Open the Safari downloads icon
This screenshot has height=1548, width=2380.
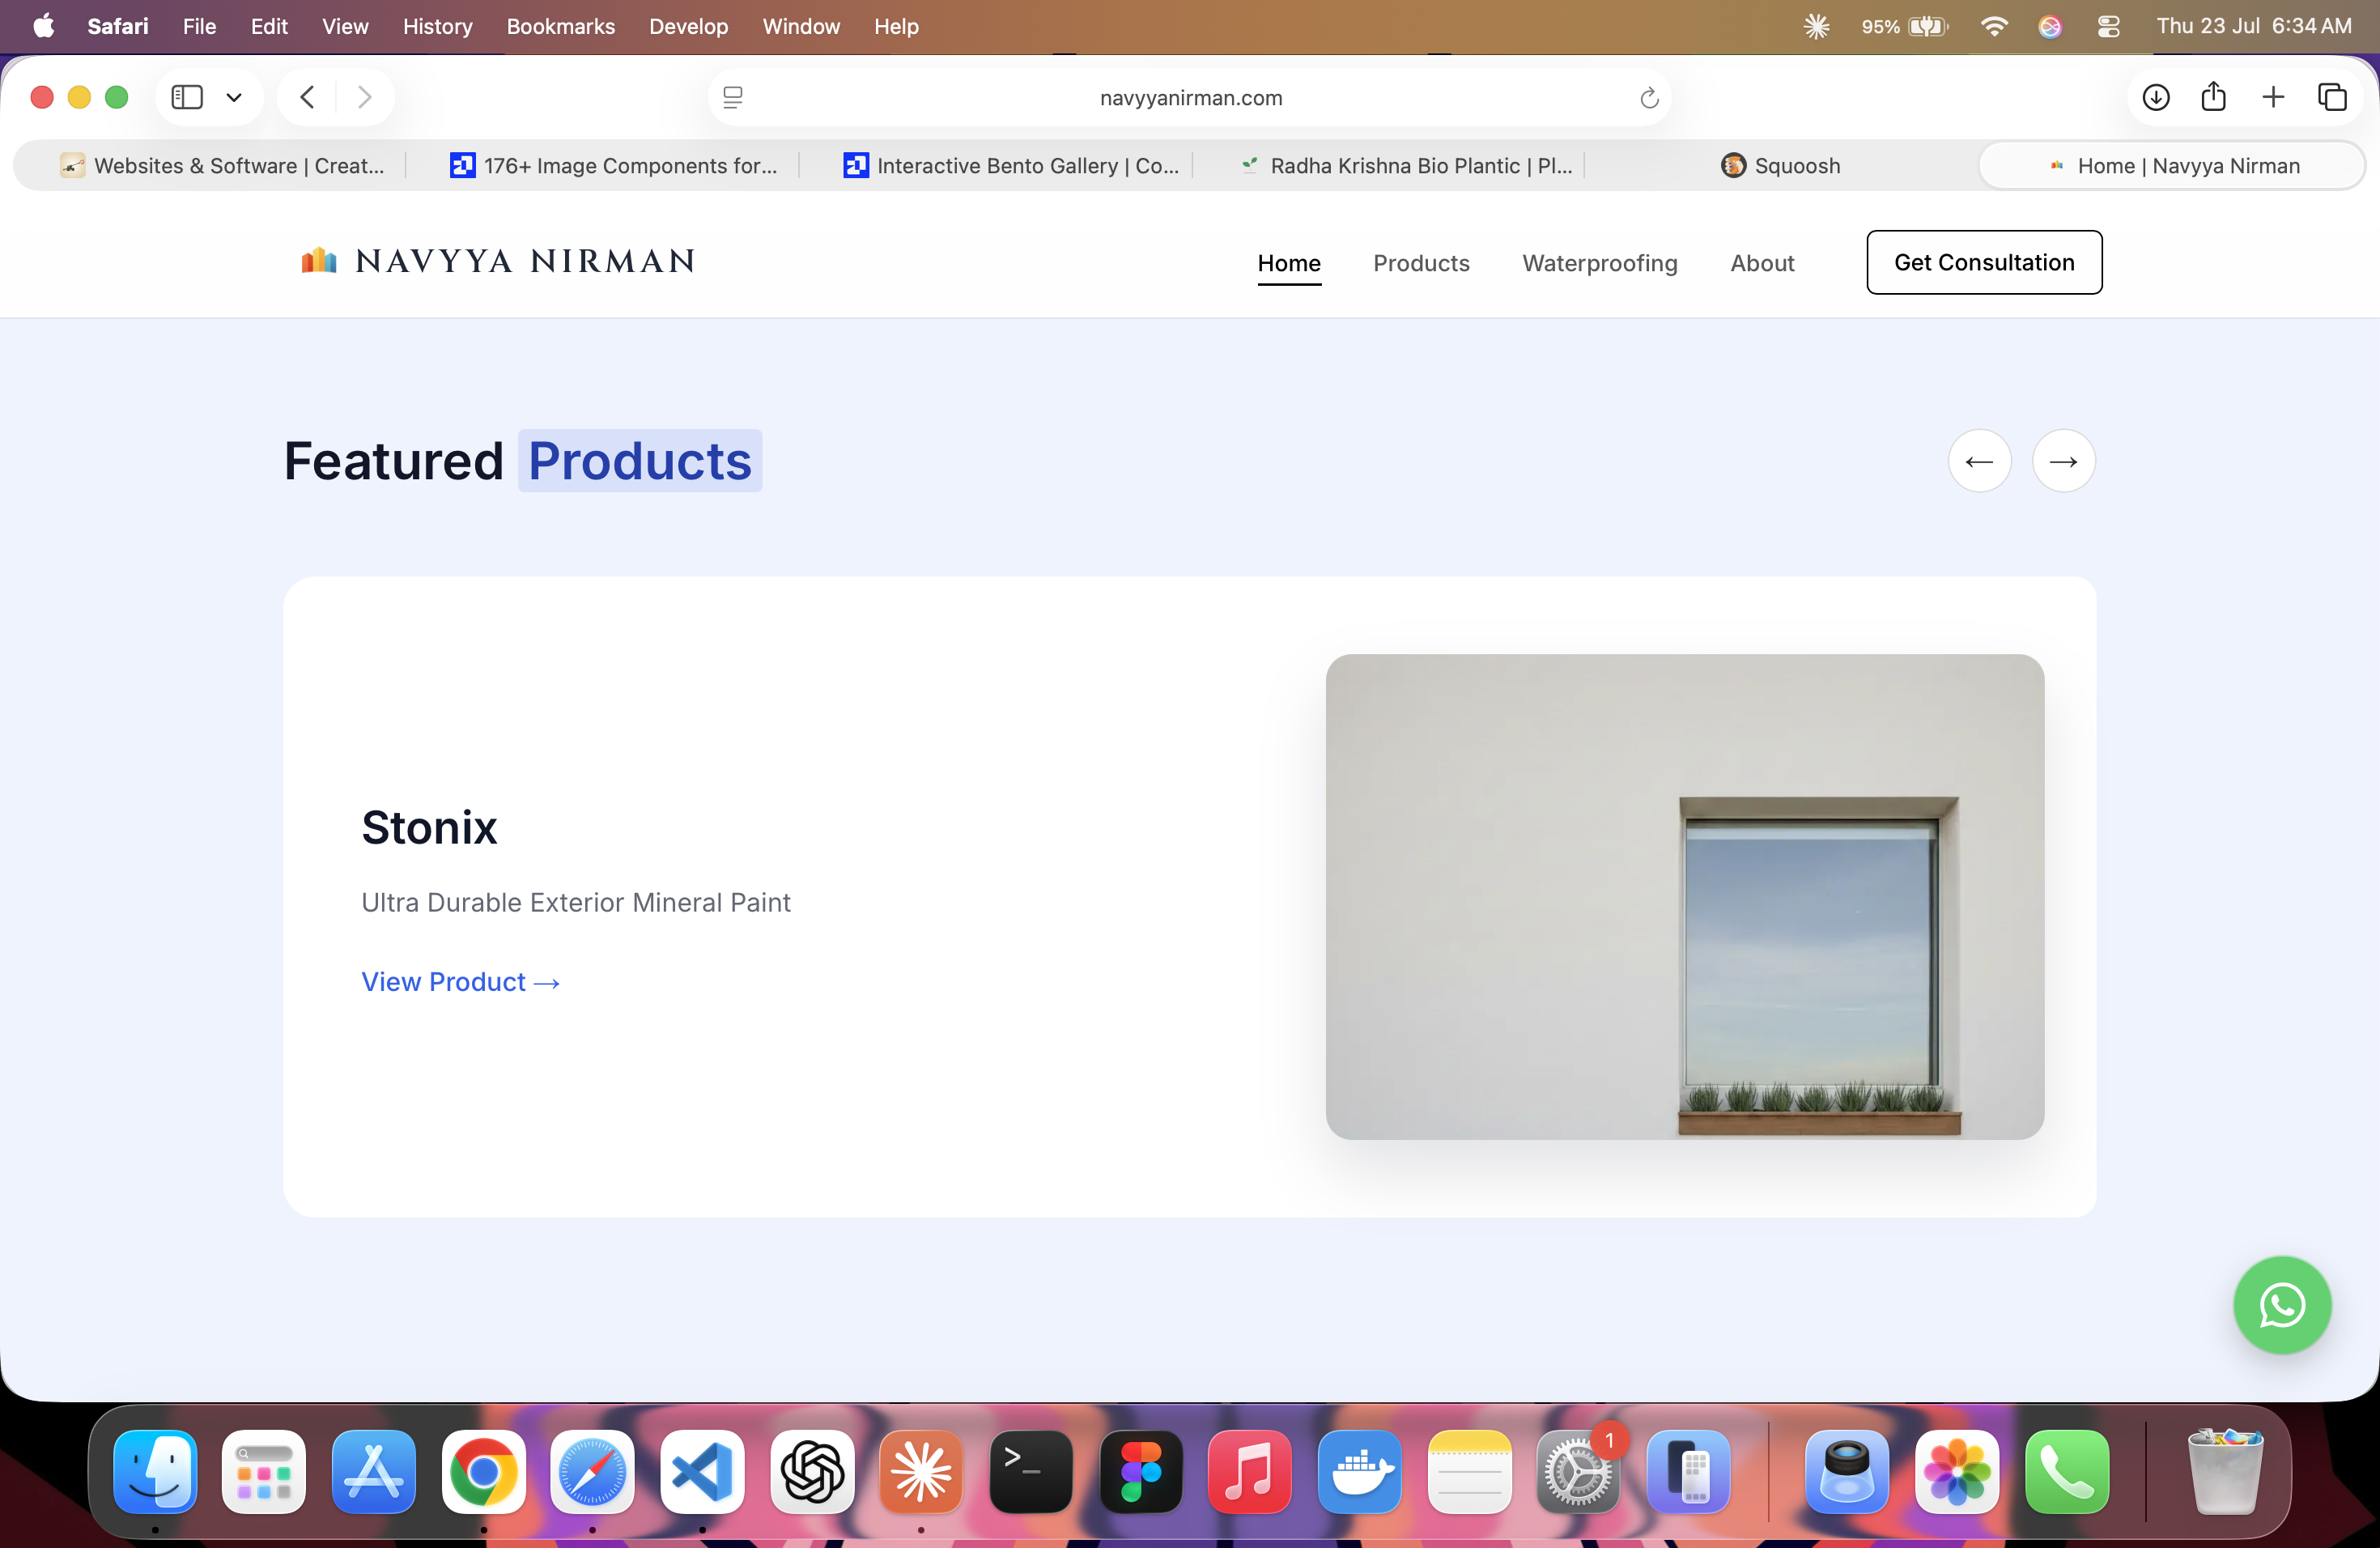2156,97
